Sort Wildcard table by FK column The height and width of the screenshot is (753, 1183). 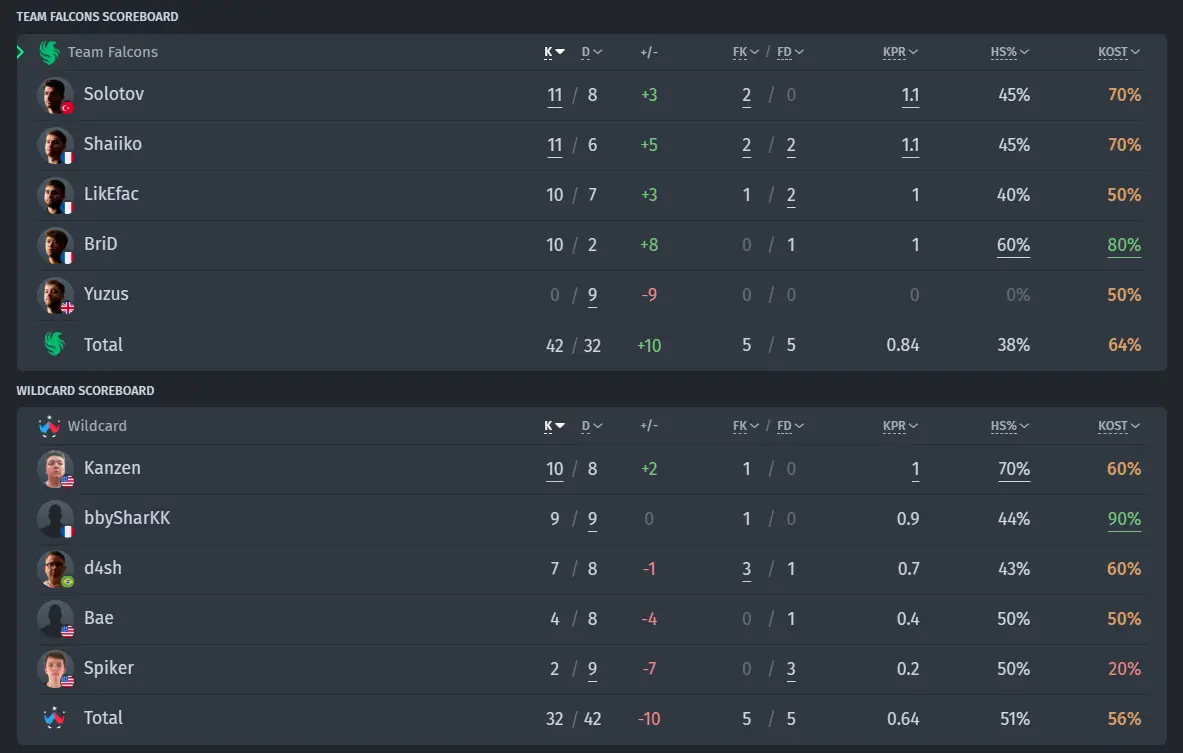click(745, 426)
